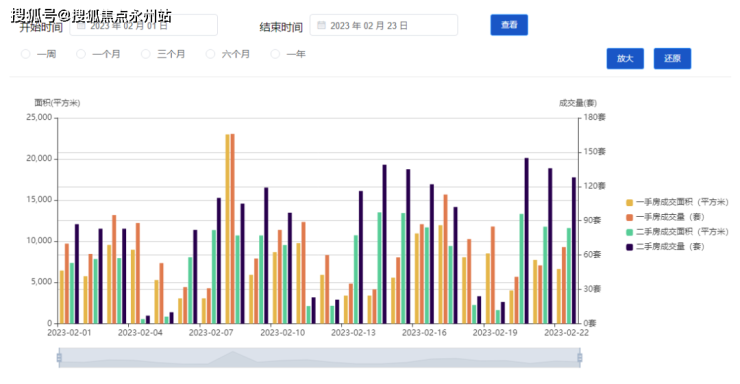Click the 二手房成交量 legend label text
The width and height of the screenshot is (740, 384).
pyautogui.click(x=670, y=247)
